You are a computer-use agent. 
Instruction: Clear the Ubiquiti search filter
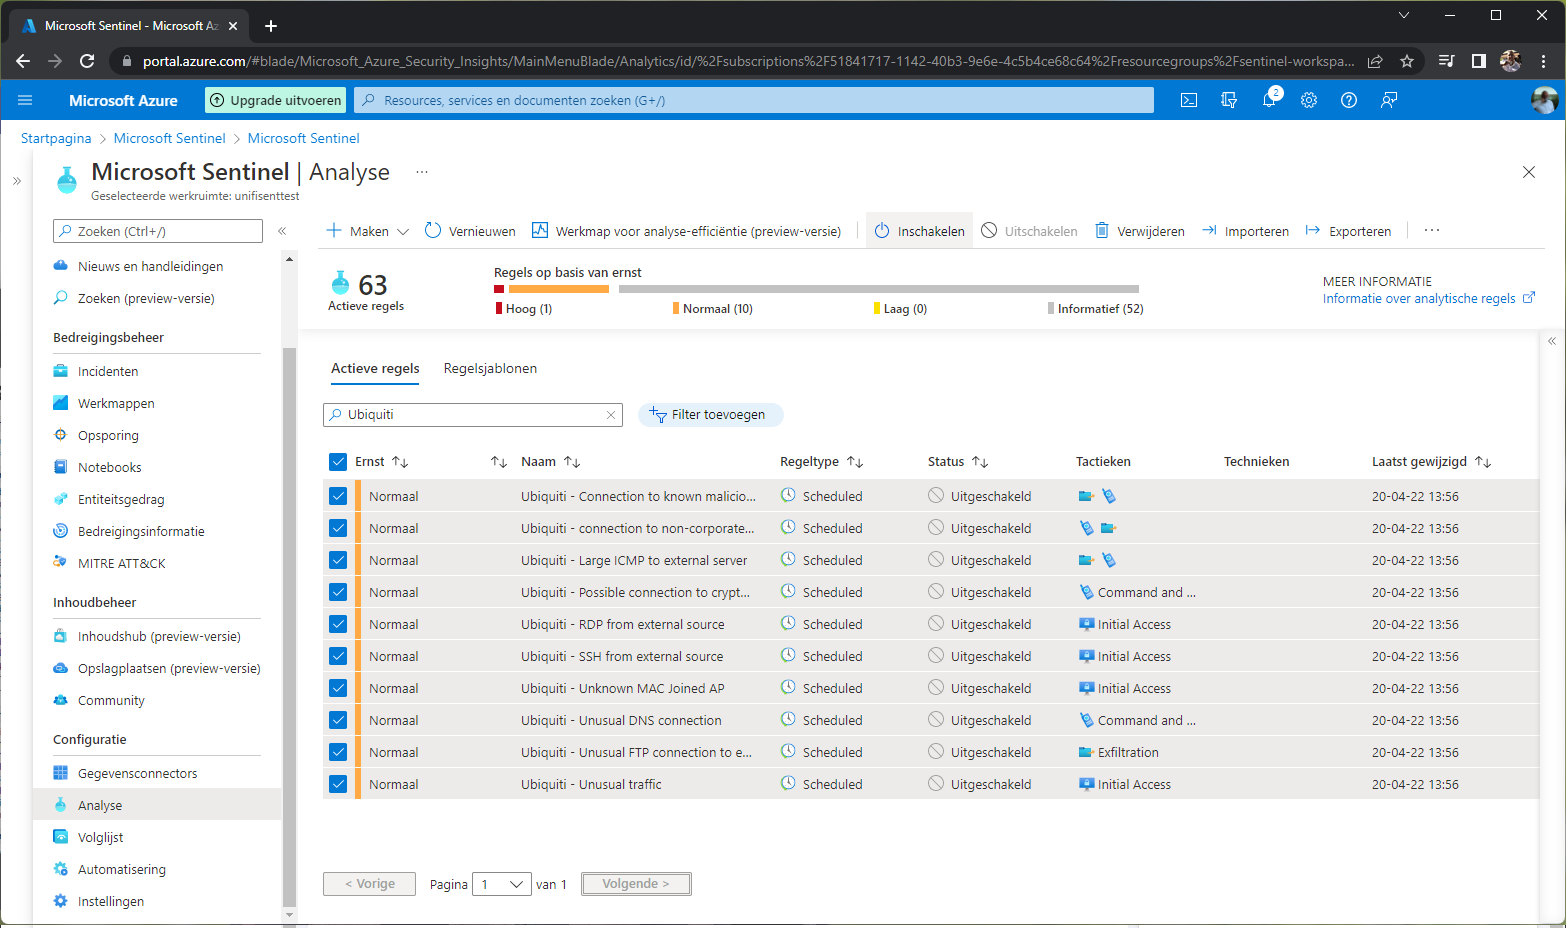(610, 414)
